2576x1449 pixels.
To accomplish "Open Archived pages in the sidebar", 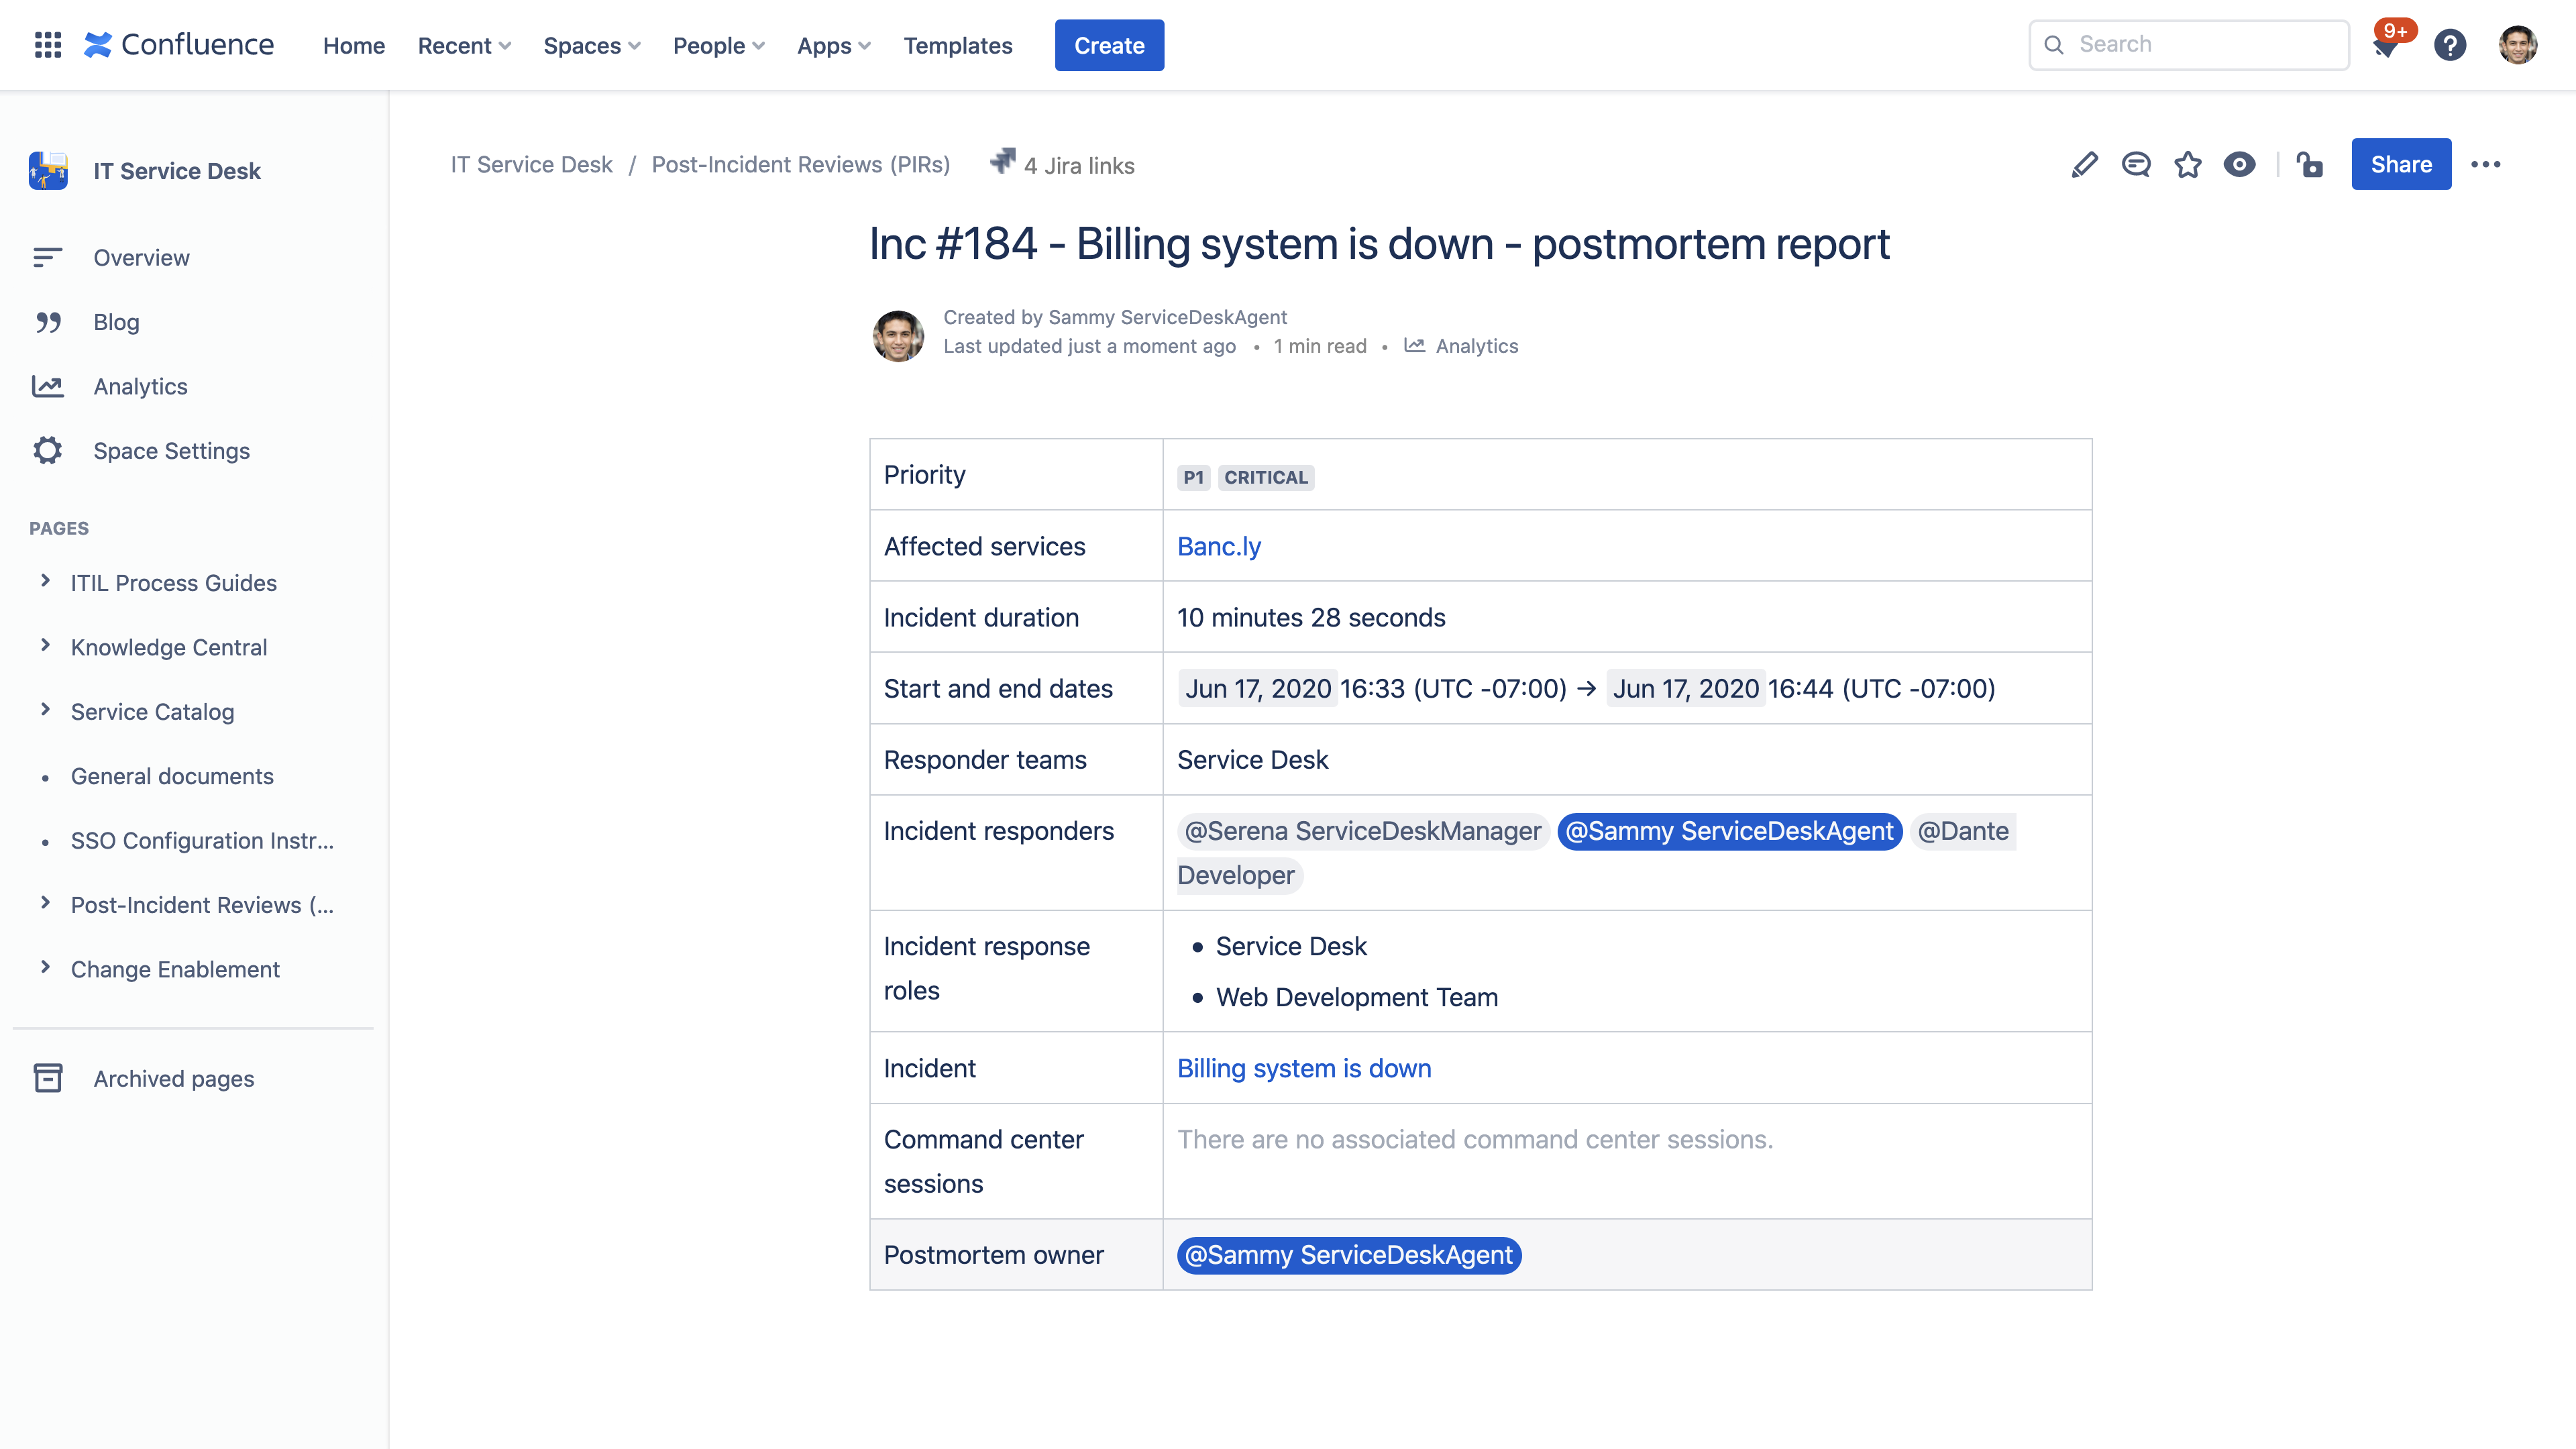I will point(174,1079).
